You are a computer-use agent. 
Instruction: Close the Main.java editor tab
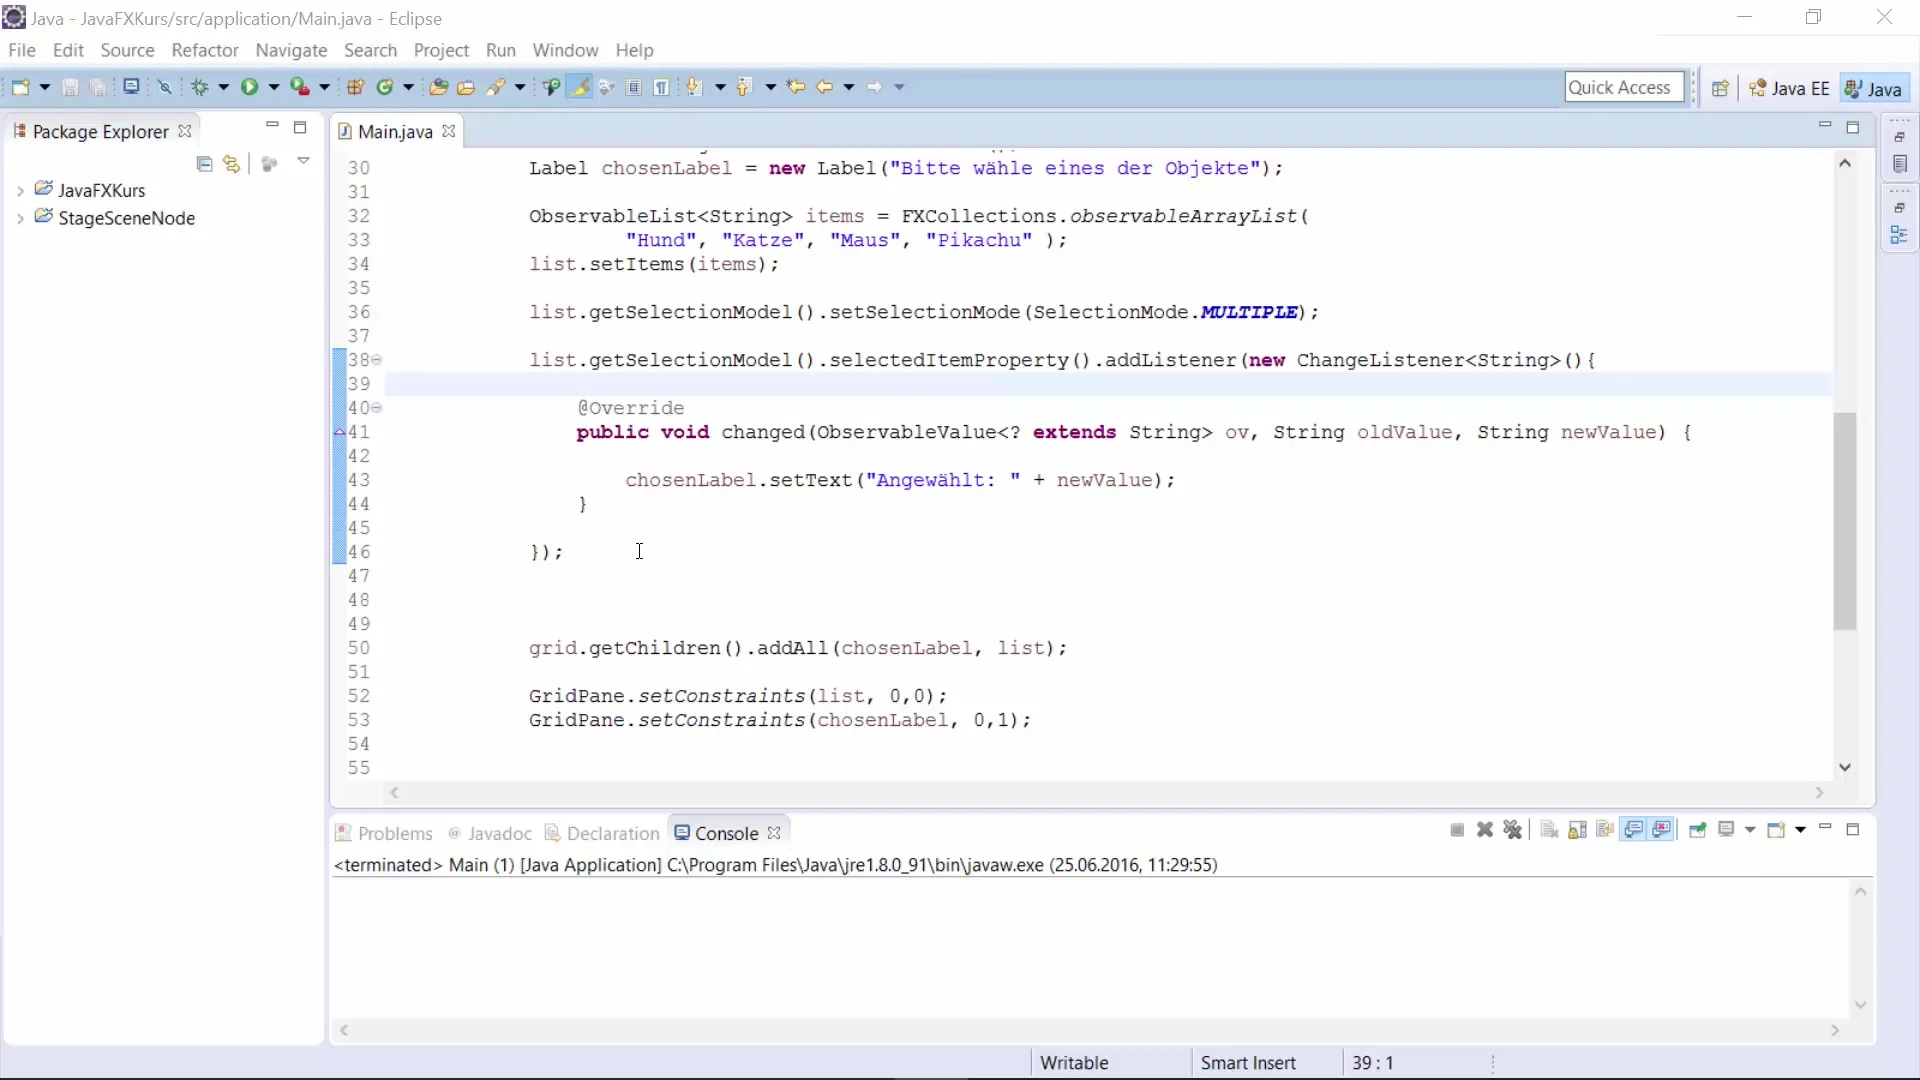click(x=449, y=131)
